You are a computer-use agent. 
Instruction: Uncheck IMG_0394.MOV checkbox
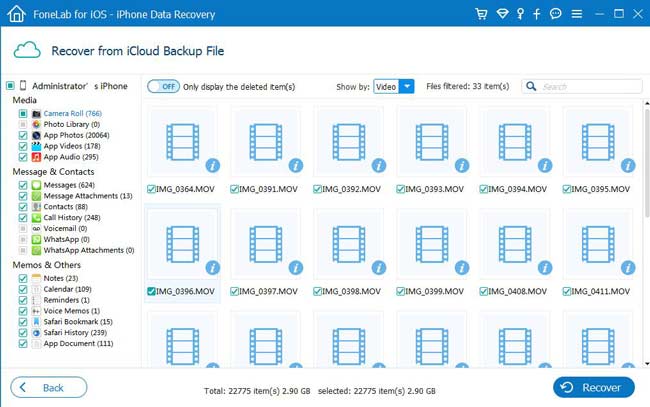483,189
